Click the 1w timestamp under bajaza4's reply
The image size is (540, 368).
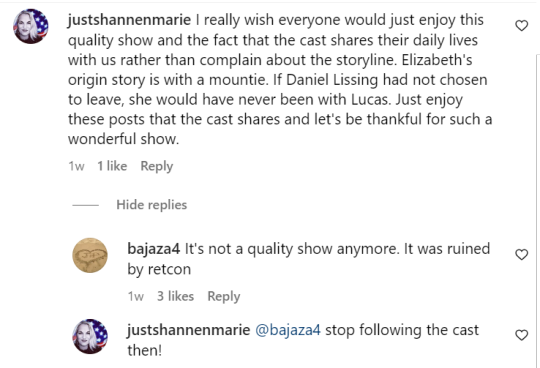pos(136,296)
